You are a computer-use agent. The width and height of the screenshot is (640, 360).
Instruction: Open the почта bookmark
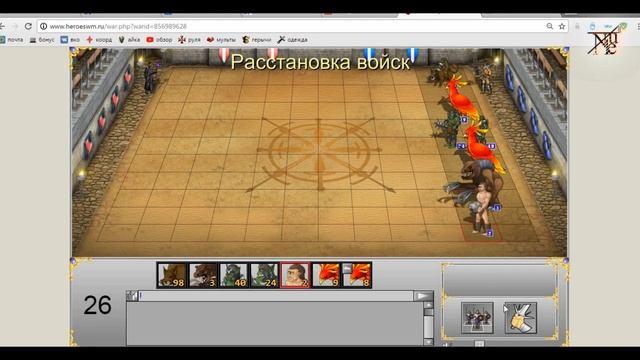pos(11,40)
